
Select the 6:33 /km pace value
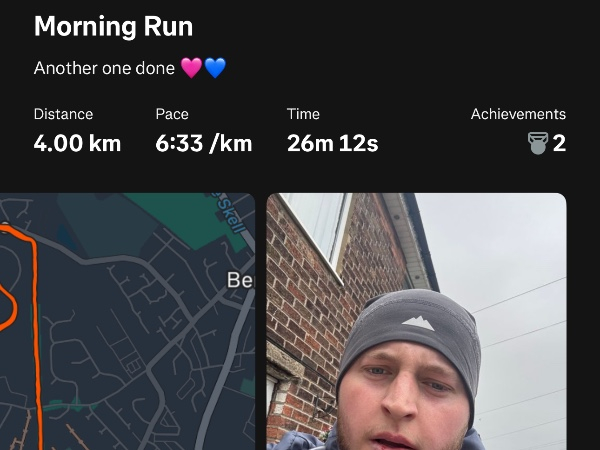[204, 144]
